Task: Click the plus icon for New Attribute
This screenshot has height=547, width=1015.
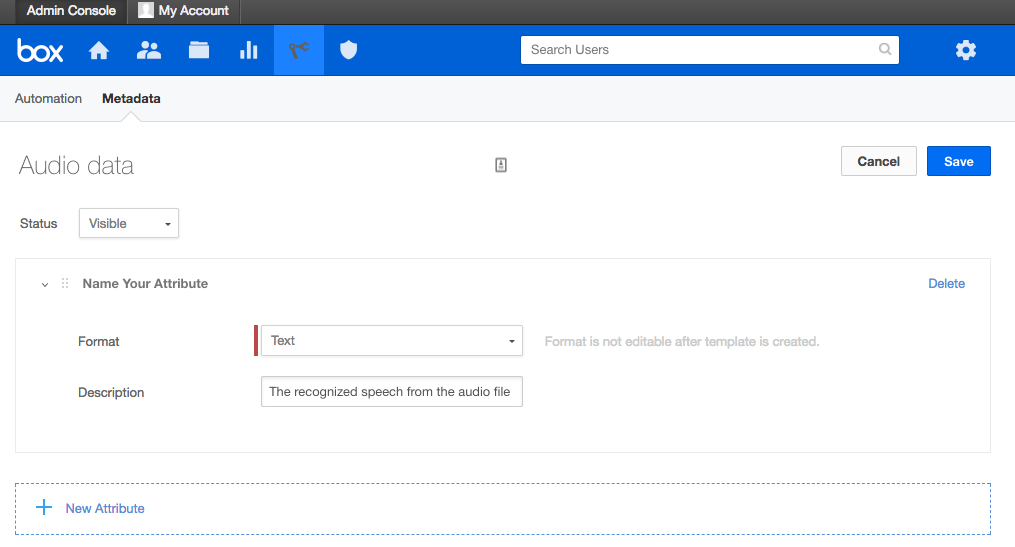Action: 43,507
